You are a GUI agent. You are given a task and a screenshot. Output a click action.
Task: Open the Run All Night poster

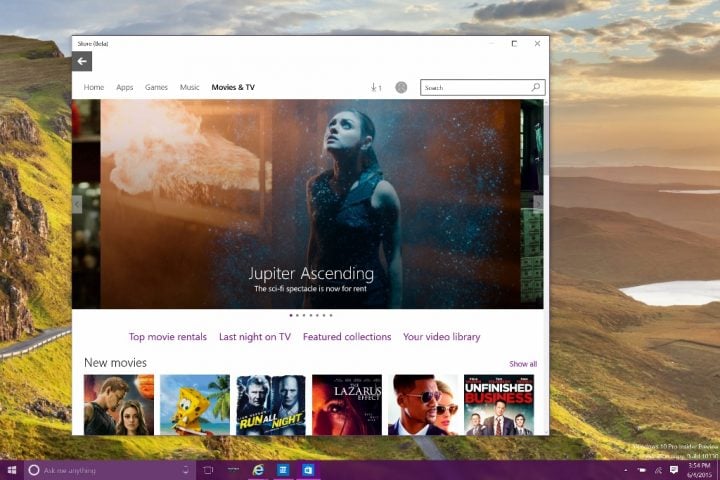click(x=271, y=405)
